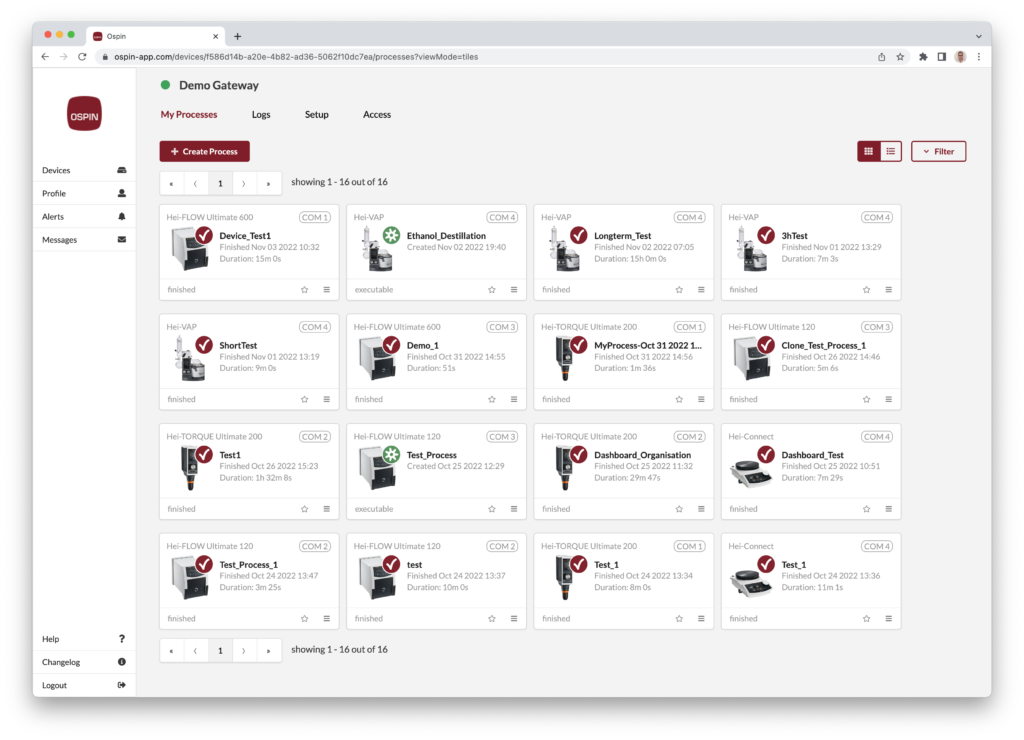Click the Dashboard_Test hotplate thumbnail

tap(751, 474)
